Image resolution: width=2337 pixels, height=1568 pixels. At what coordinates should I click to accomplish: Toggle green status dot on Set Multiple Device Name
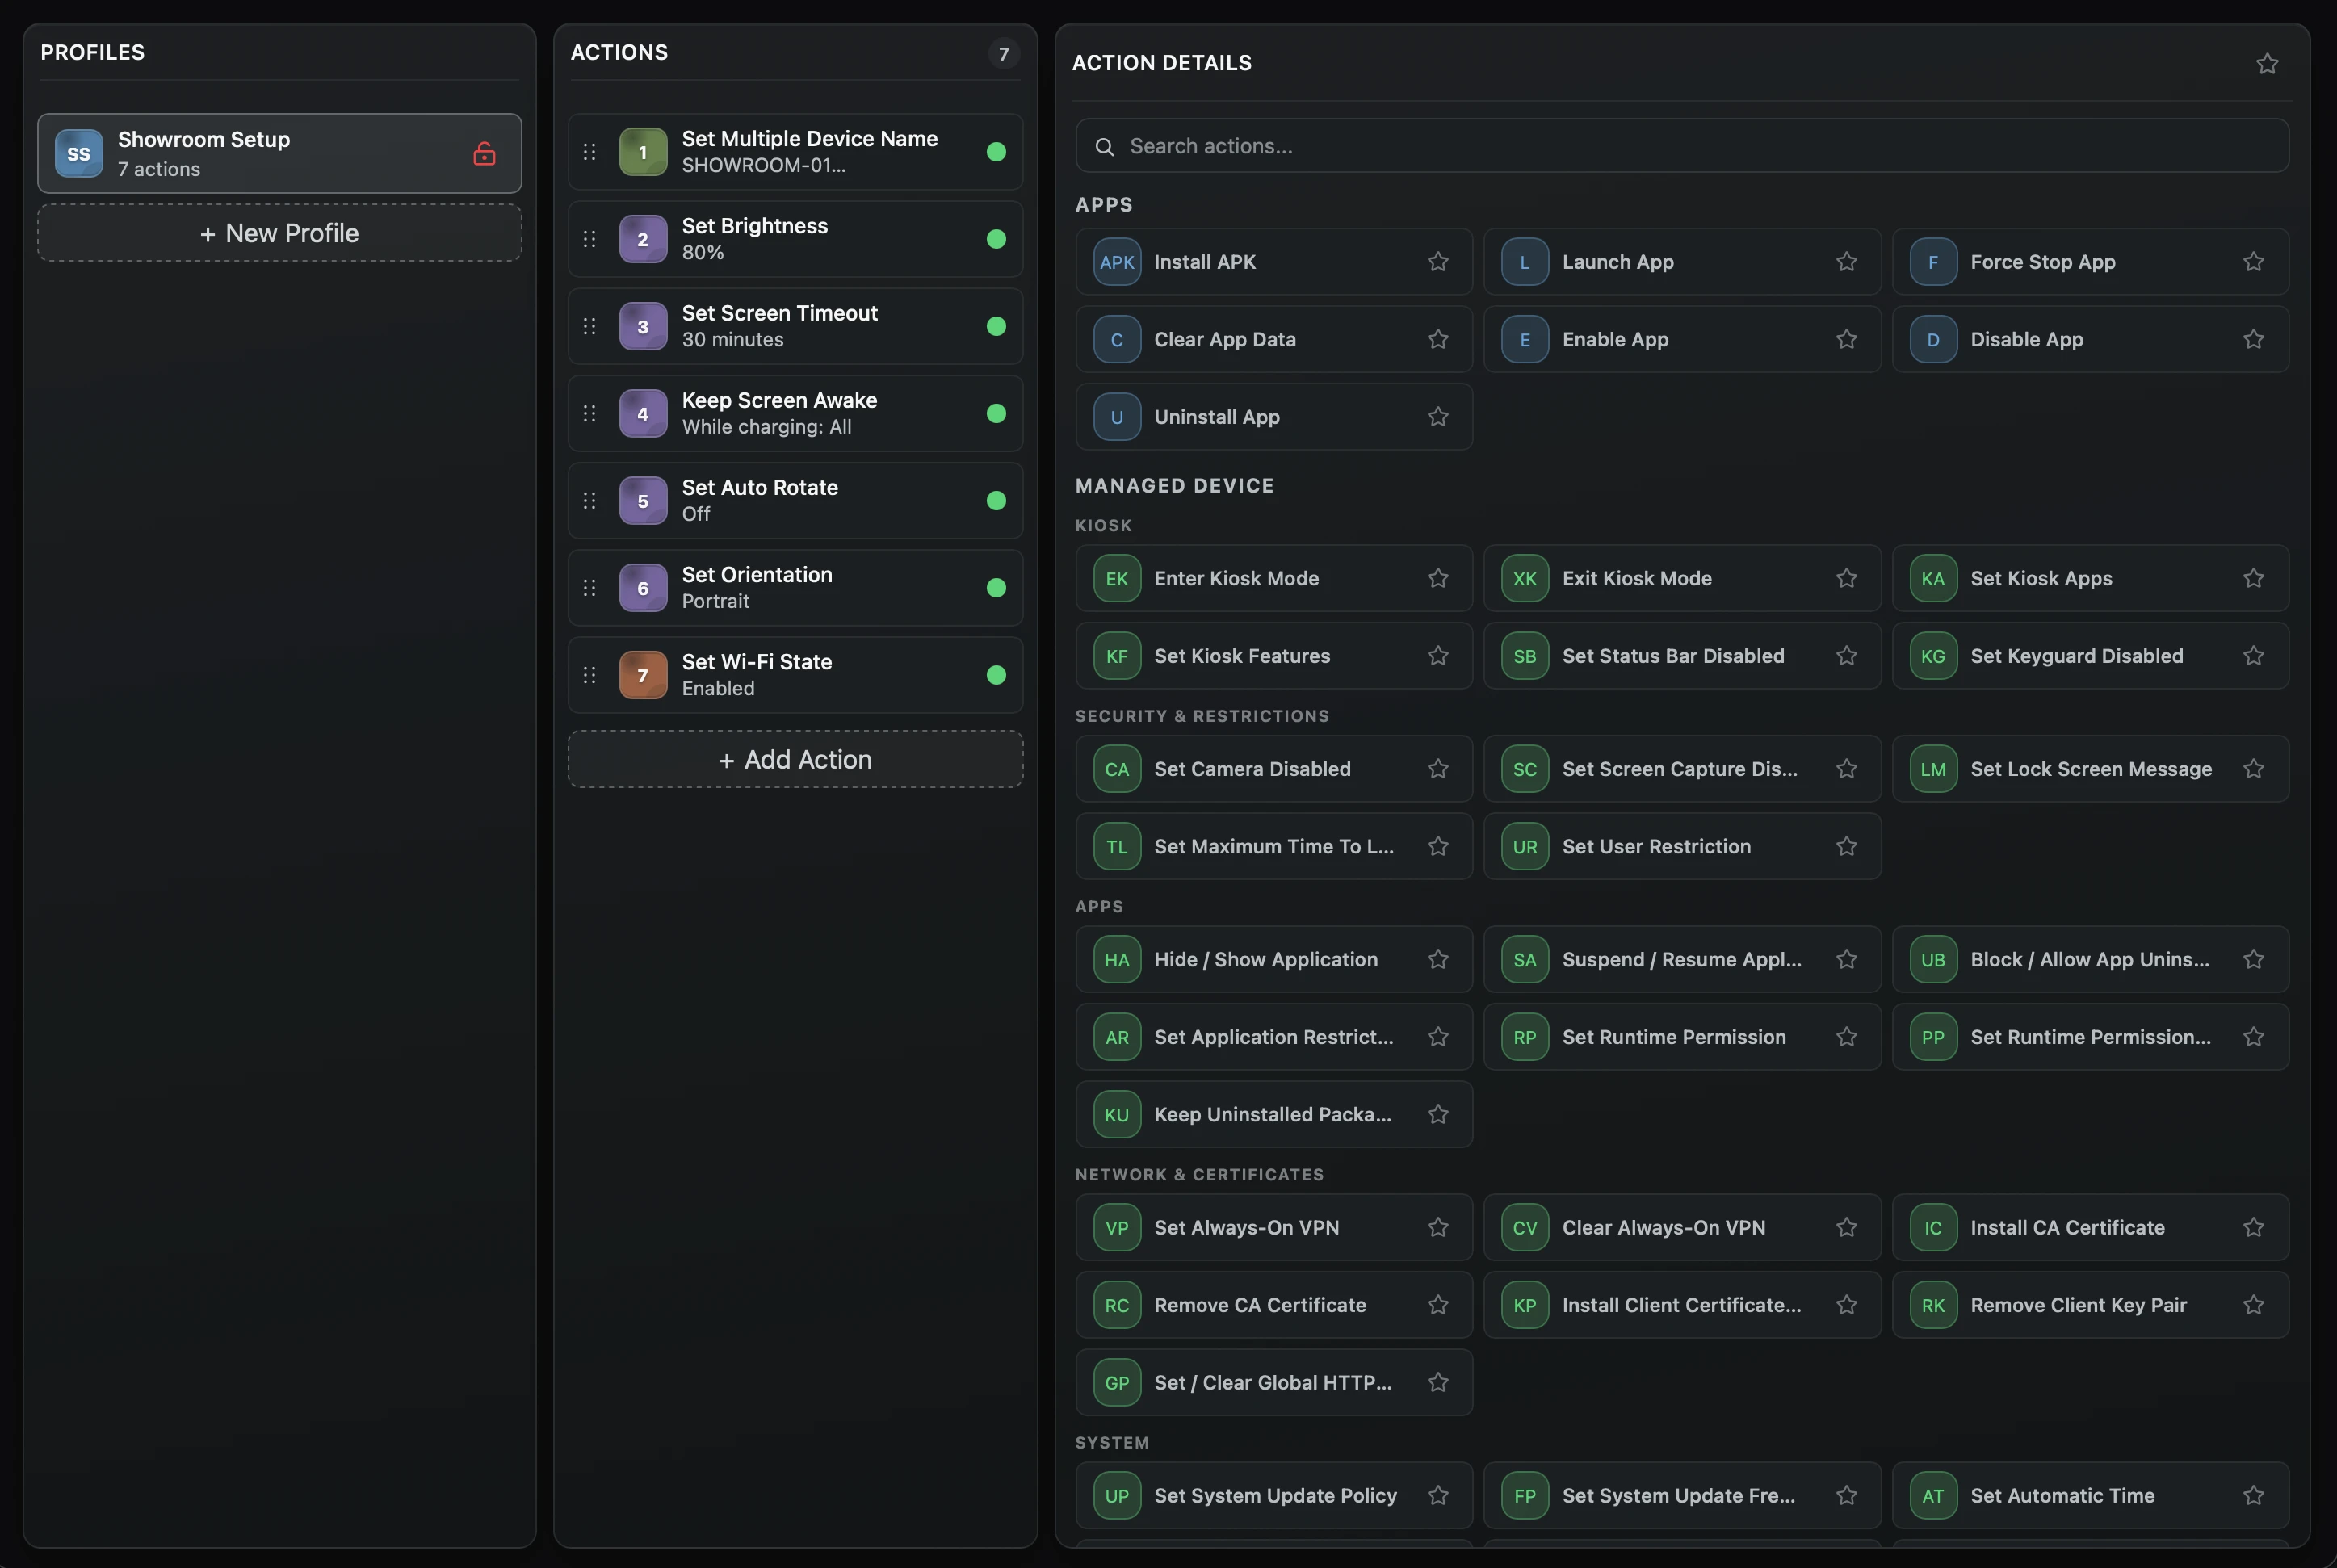tap(995, 152)
